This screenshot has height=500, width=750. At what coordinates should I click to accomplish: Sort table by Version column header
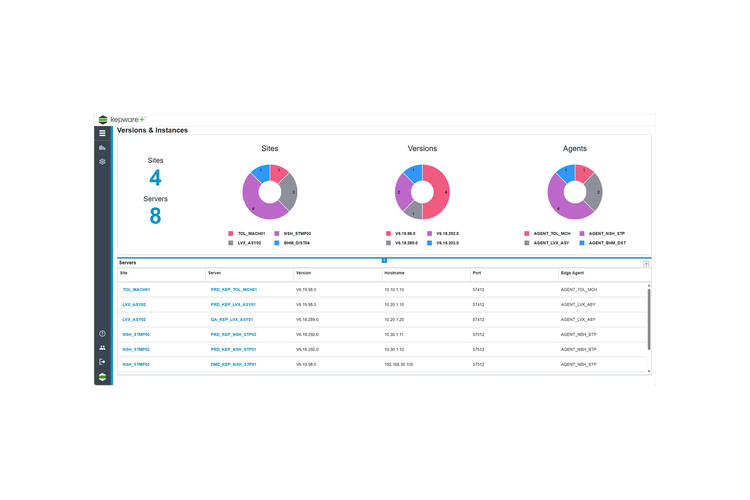click(304, 273)
